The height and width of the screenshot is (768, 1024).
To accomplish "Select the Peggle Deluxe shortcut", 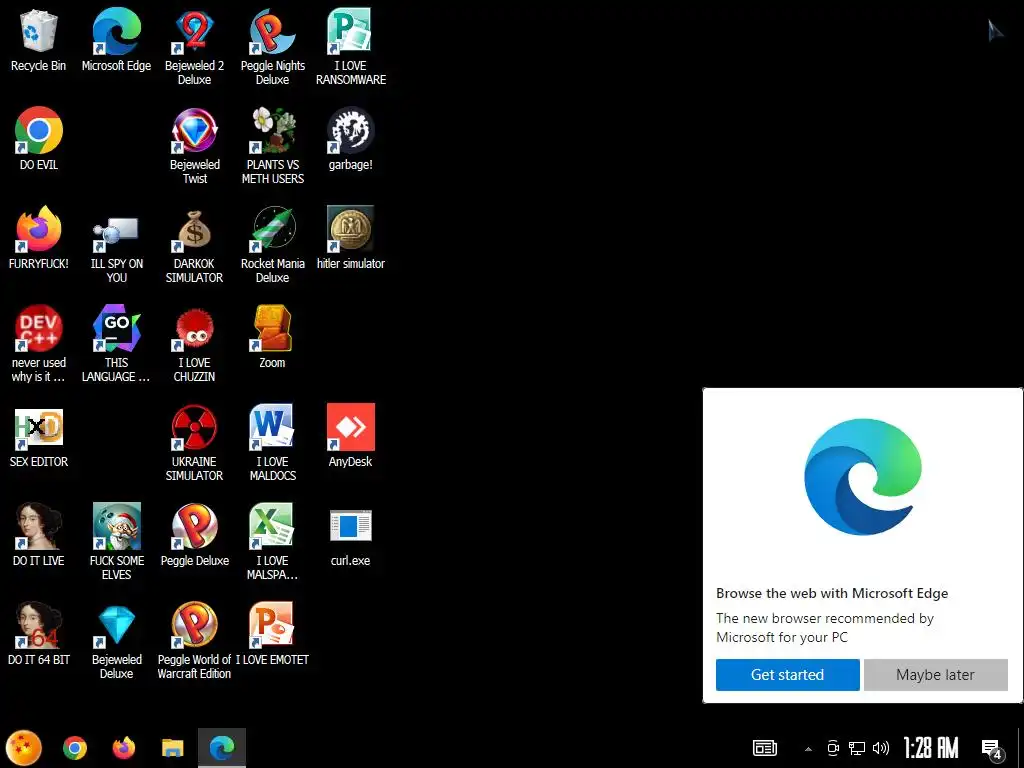I will coord(195,536).
